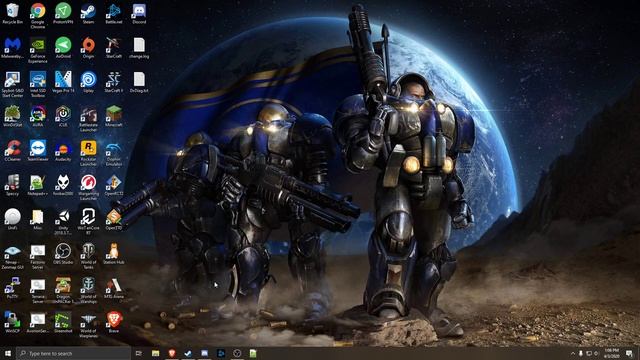Select the Misc folder on the desktop
This screenshot has width=640, height=360.
(x=38, y=220)
